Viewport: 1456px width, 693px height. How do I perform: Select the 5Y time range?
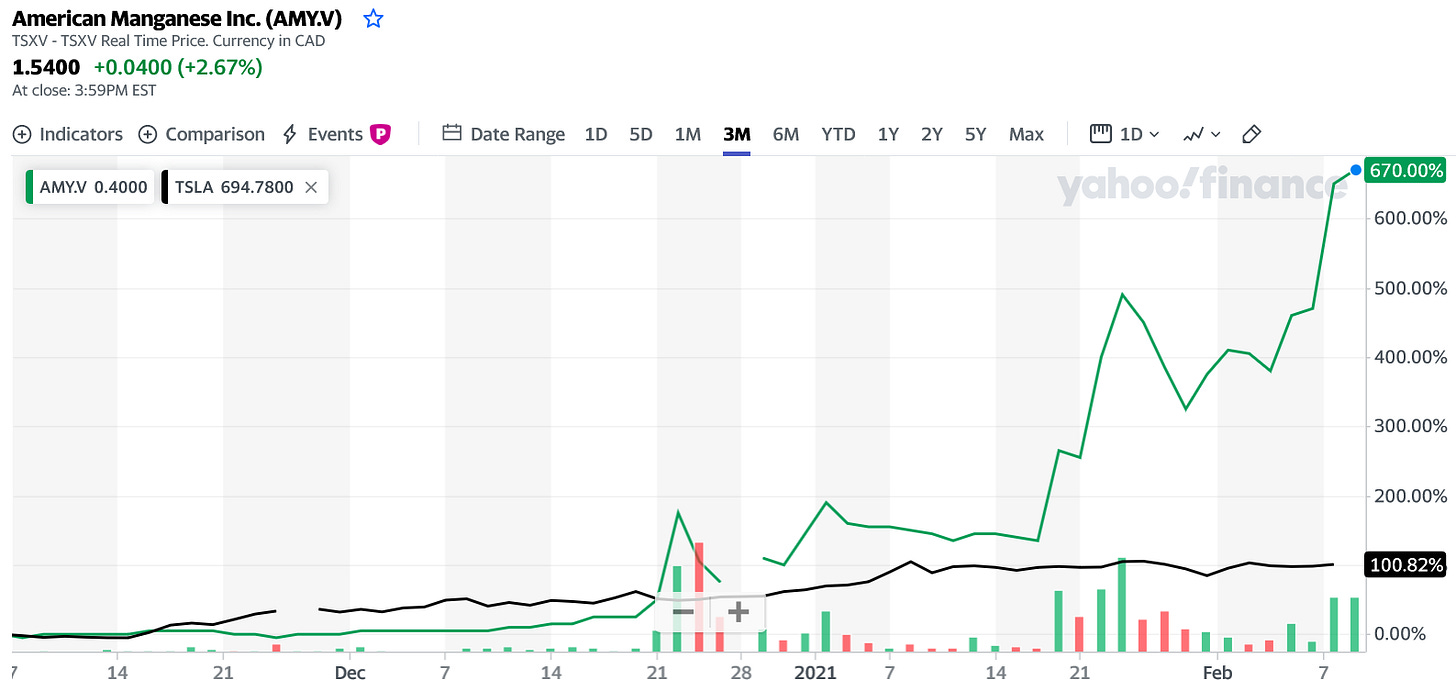(x=976, y=134)
